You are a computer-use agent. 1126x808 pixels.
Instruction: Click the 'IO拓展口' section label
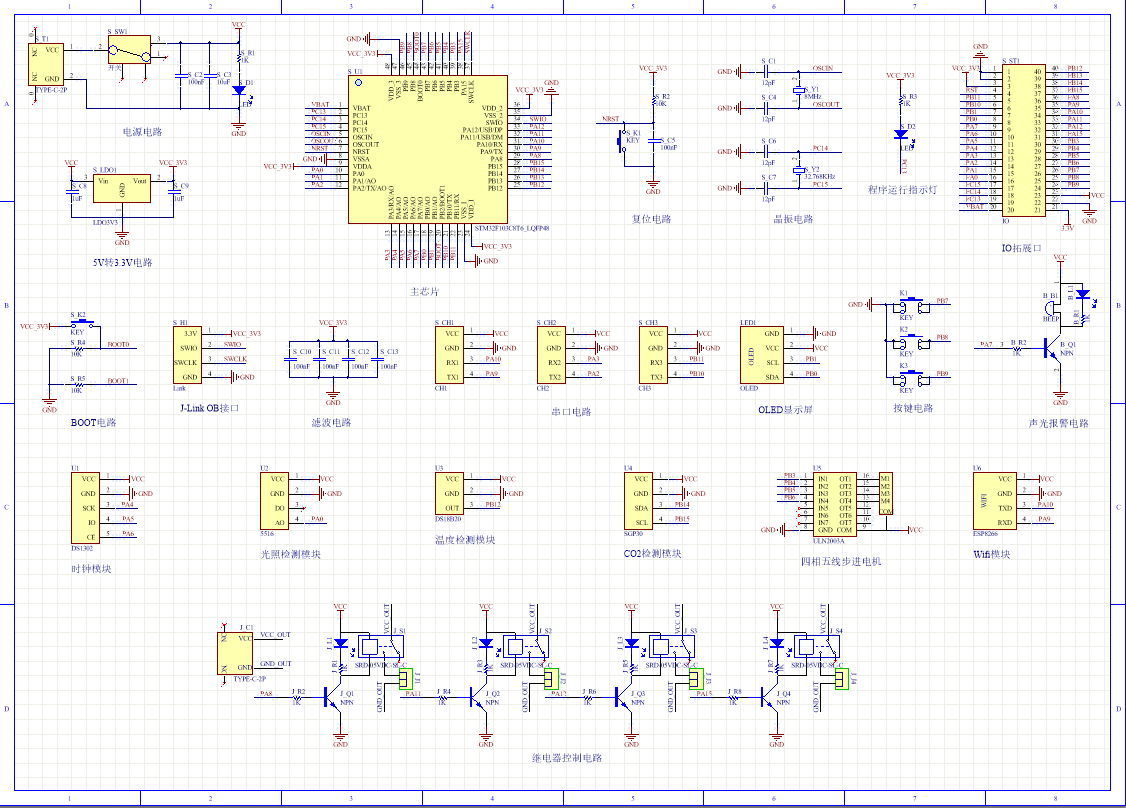(x=1022, y=248)
